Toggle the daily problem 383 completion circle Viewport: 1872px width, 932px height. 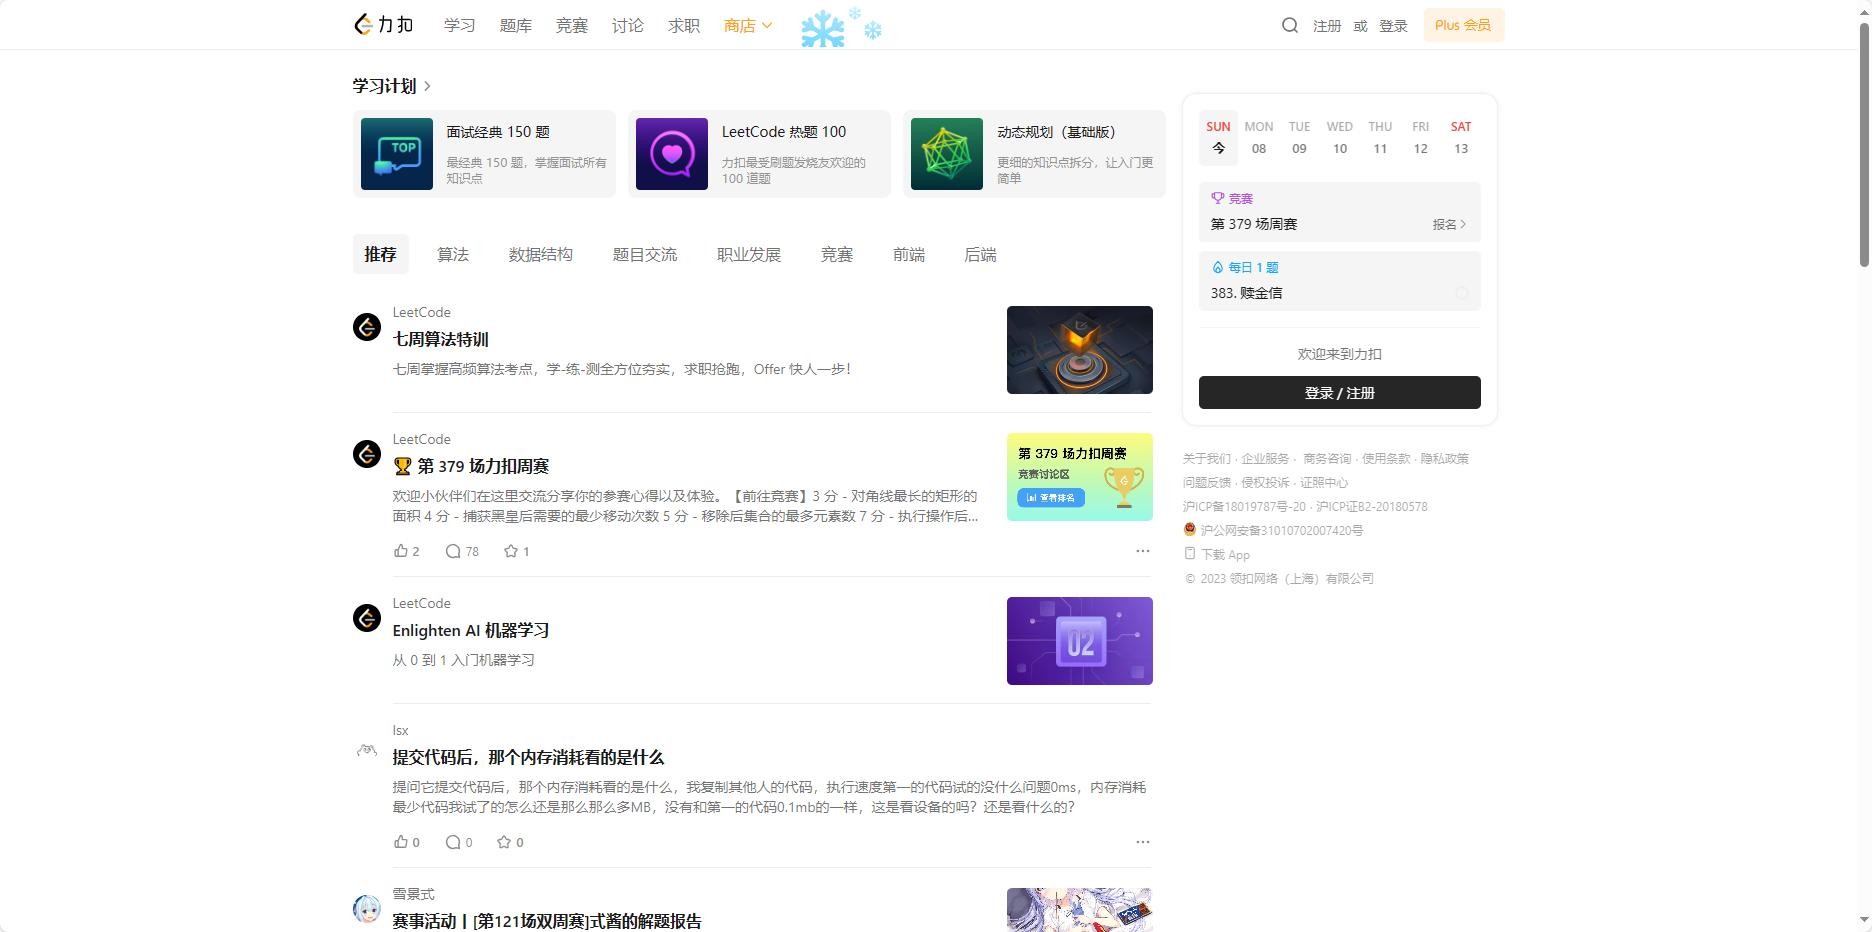tap(1461, 293)
